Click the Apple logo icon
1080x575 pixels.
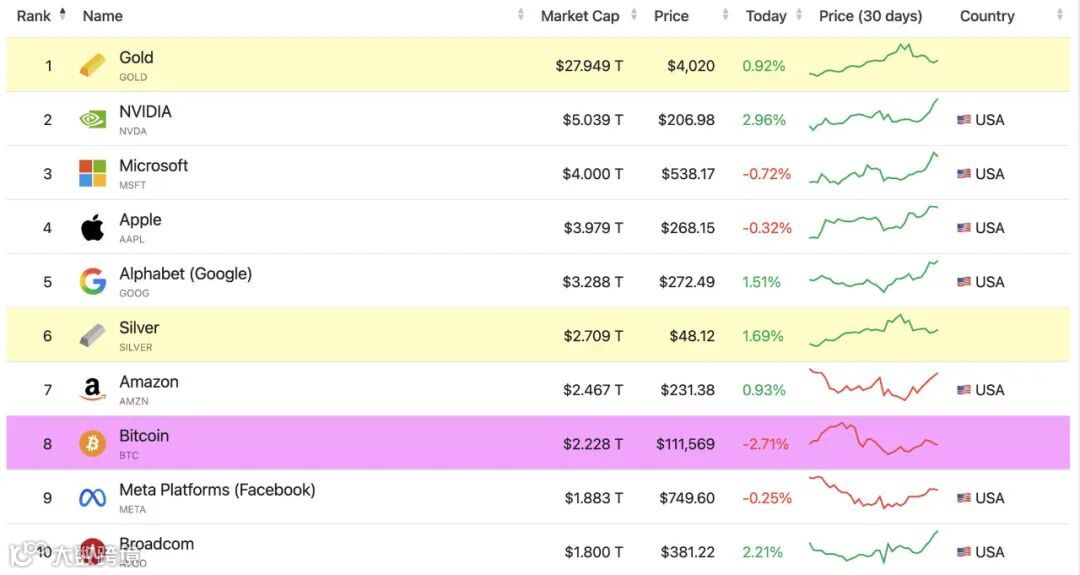click(x=93, y=228)
